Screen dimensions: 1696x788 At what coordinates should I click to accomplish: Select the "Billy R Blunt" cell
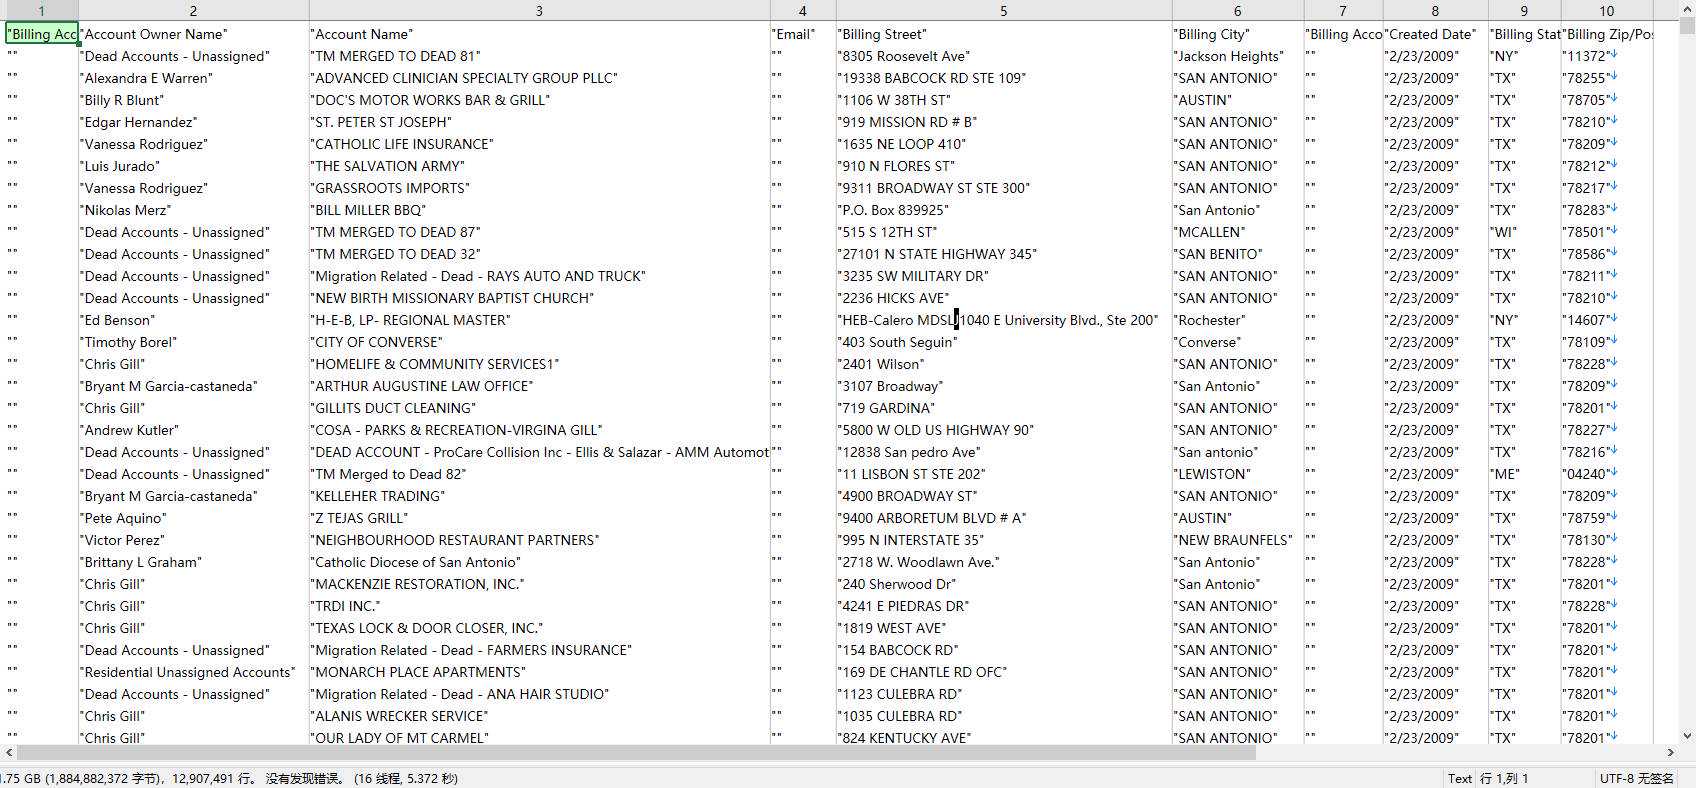pyautogui.click(x=193, y=100)
